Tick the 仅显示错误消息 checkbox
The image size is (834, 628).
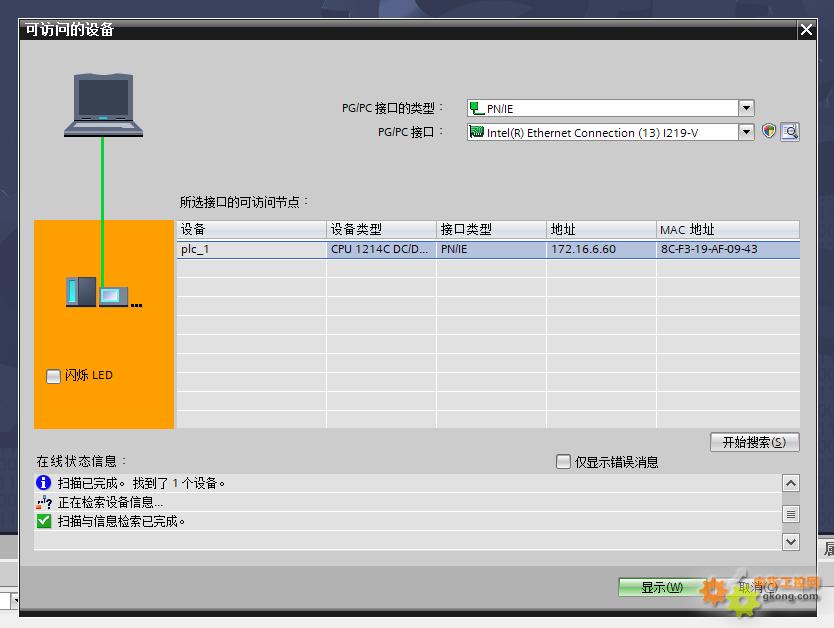563,462
